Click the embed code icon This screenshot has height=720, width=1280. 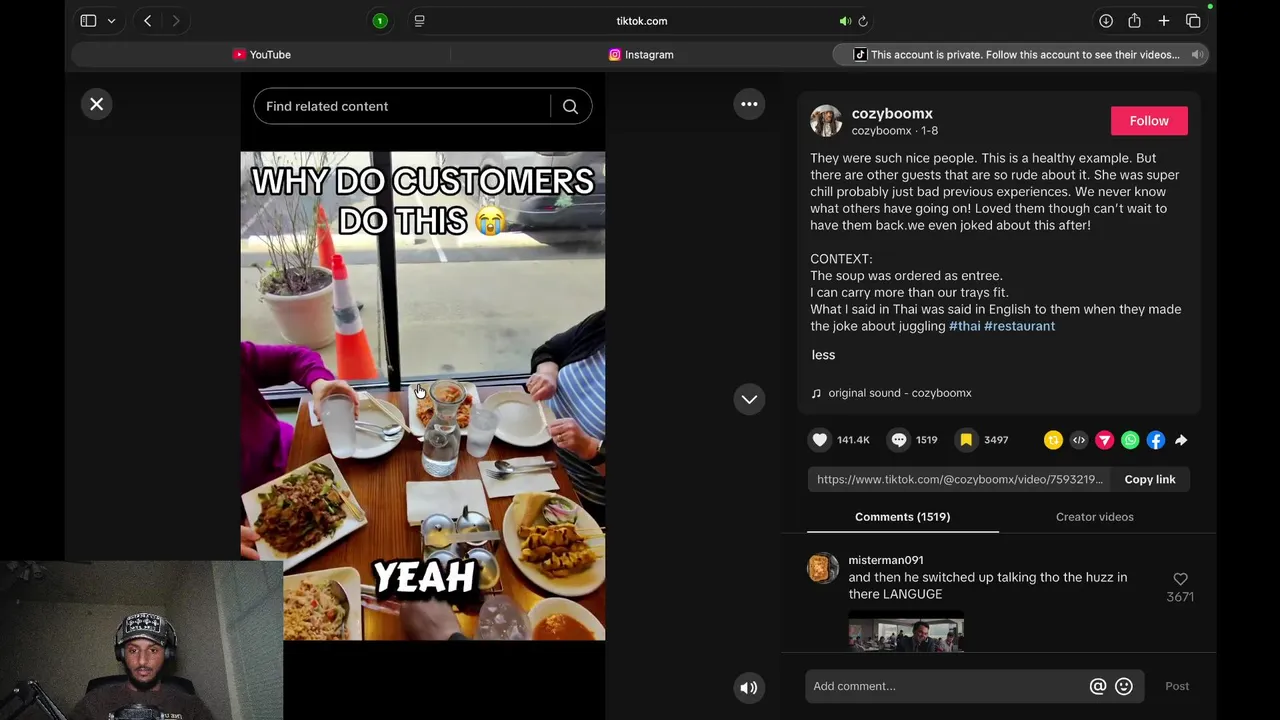pos(1079,440)
